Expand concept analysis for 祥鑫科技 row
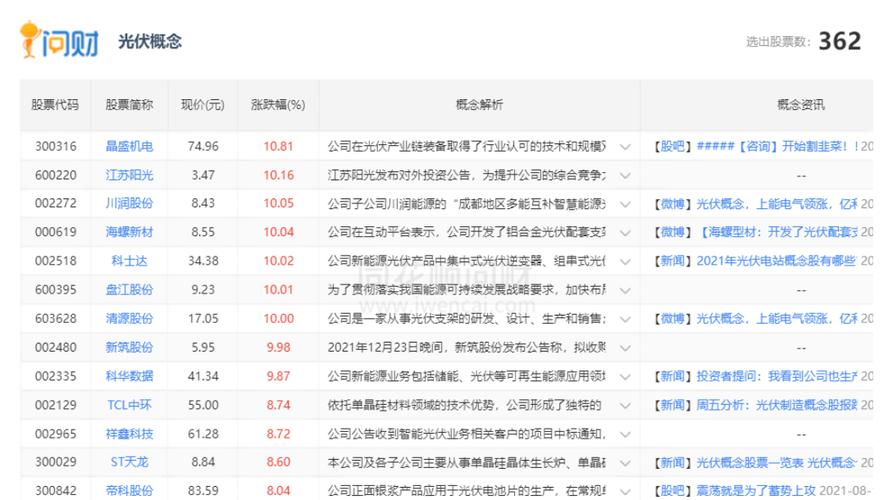 tap(625, 435)
